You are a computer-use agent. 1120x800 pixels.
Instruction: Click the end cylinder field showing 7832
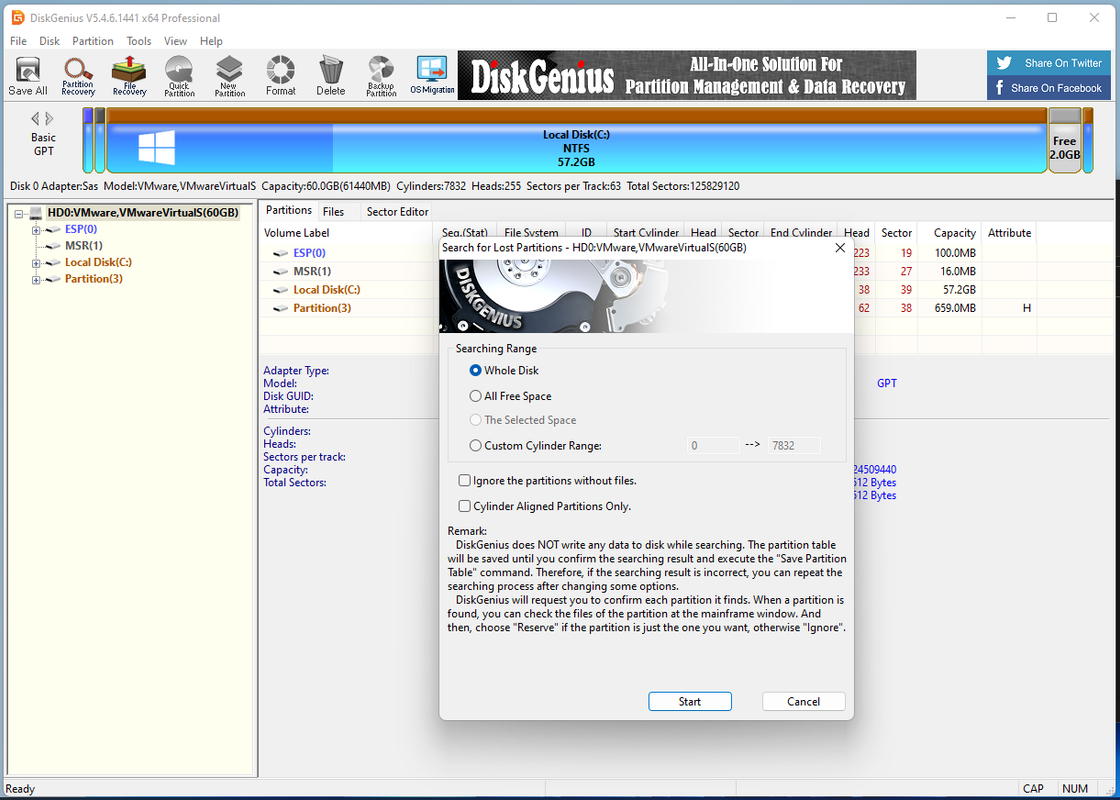(x=794, y=446)
